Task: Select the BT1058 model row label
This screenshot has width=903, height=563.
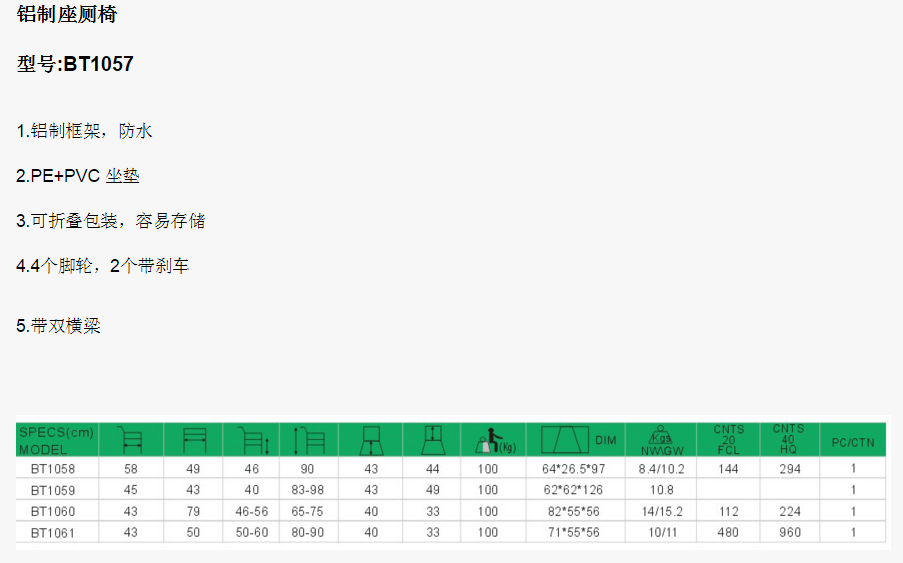Action: click(53, 469)
